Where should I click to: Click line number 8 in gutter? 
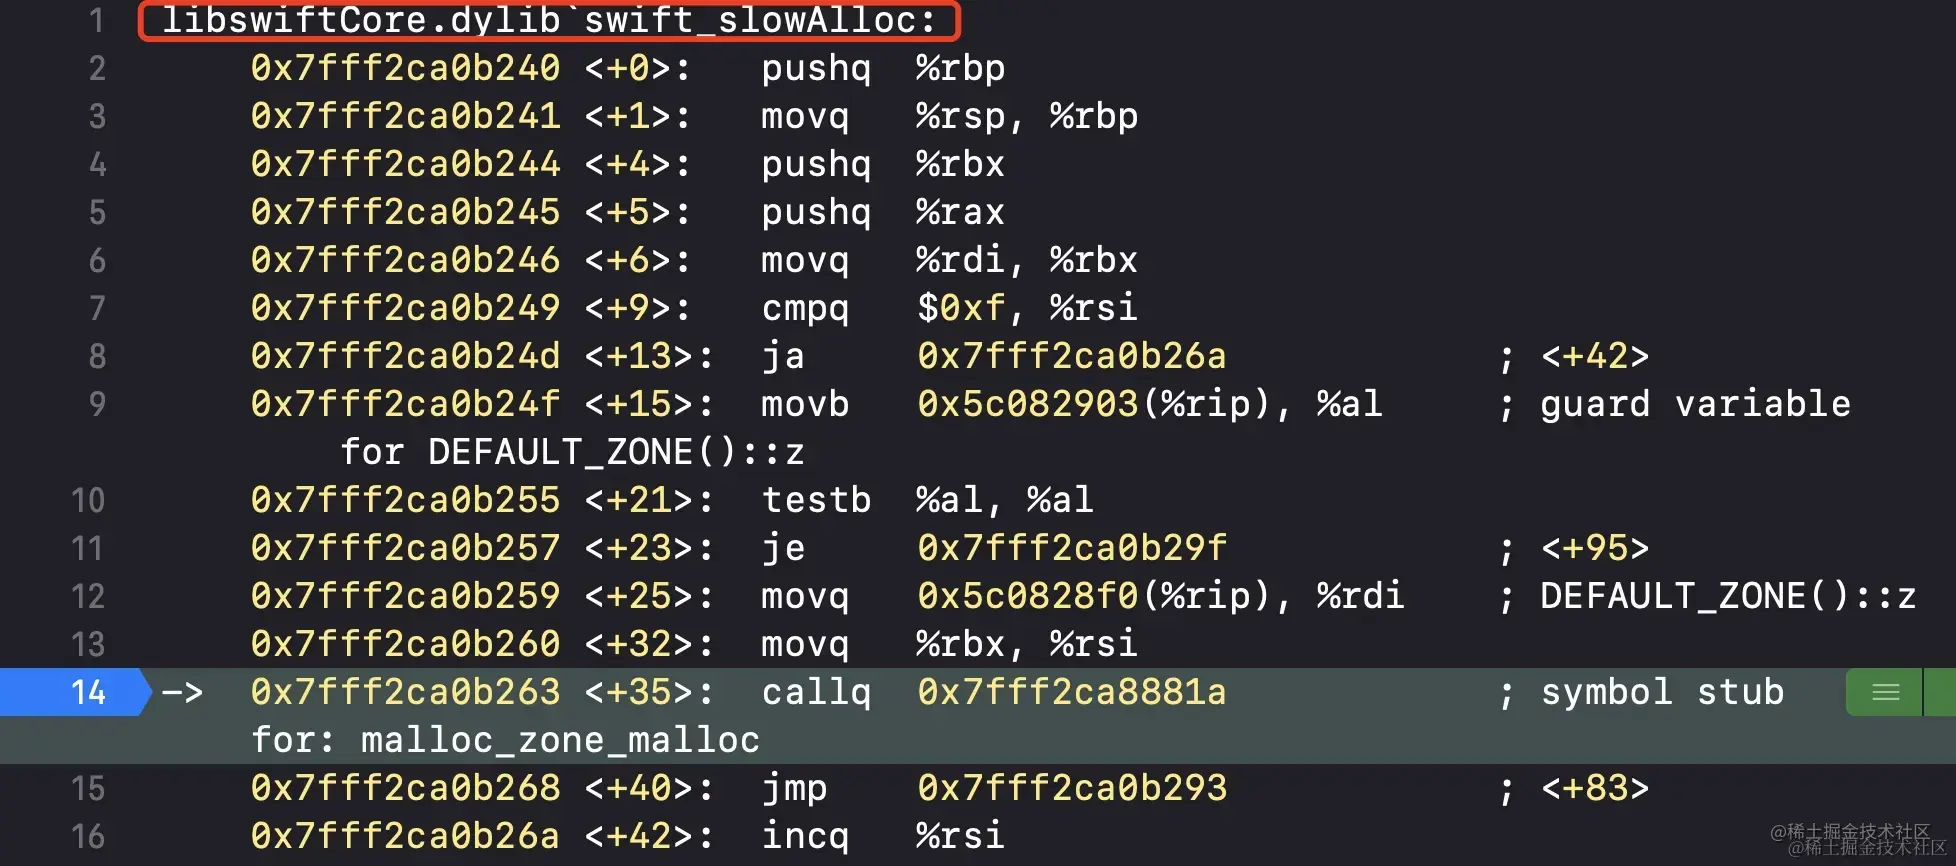coord(97,356)
